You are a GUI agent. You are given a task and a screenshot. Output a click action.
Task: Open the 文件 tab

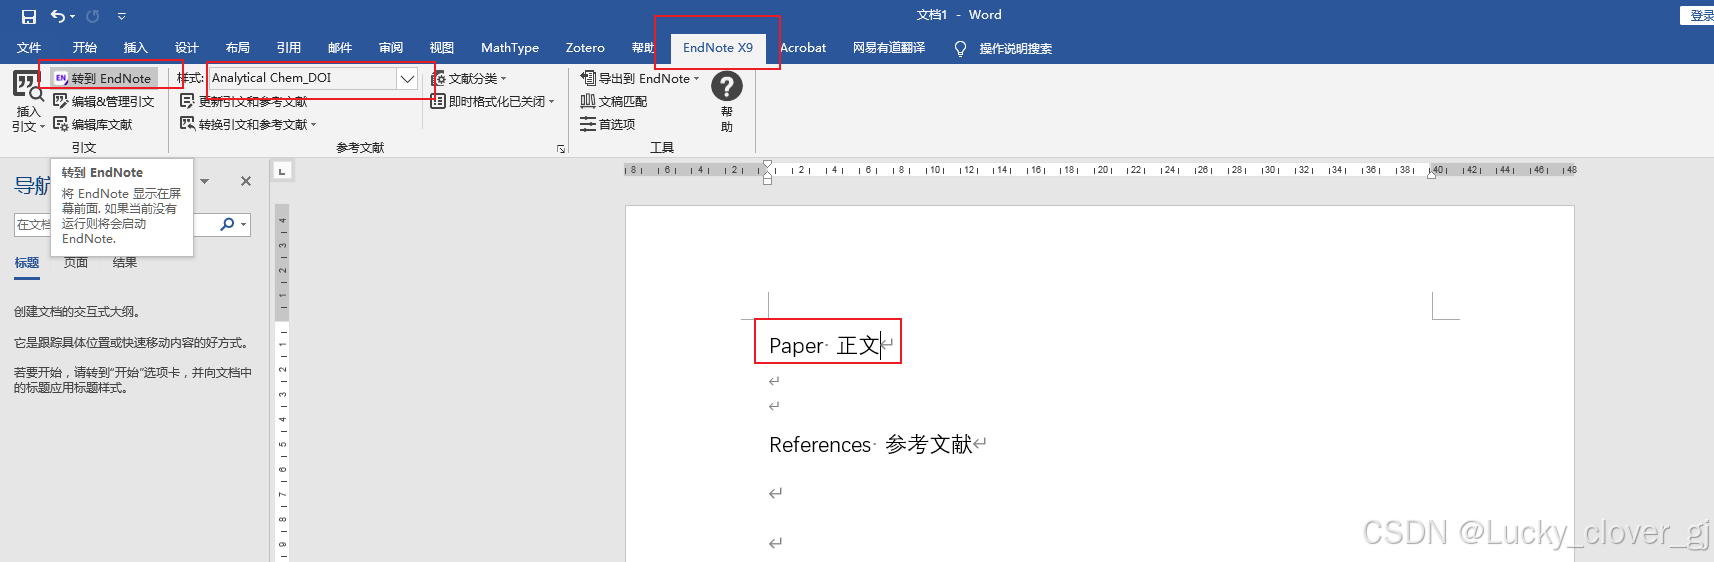(x=29, y=48)
